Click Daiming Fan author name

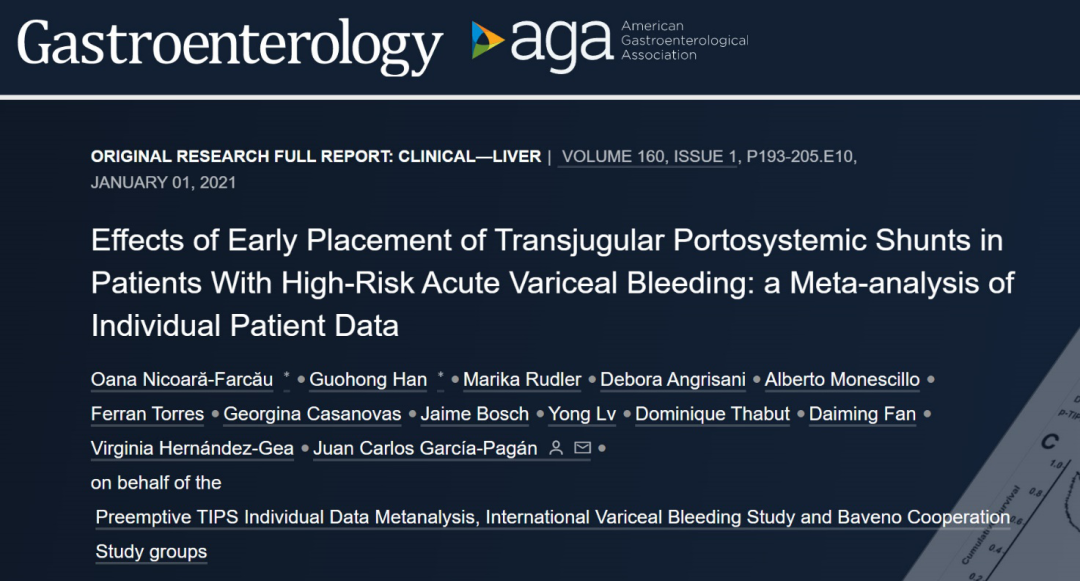point(862,414)
